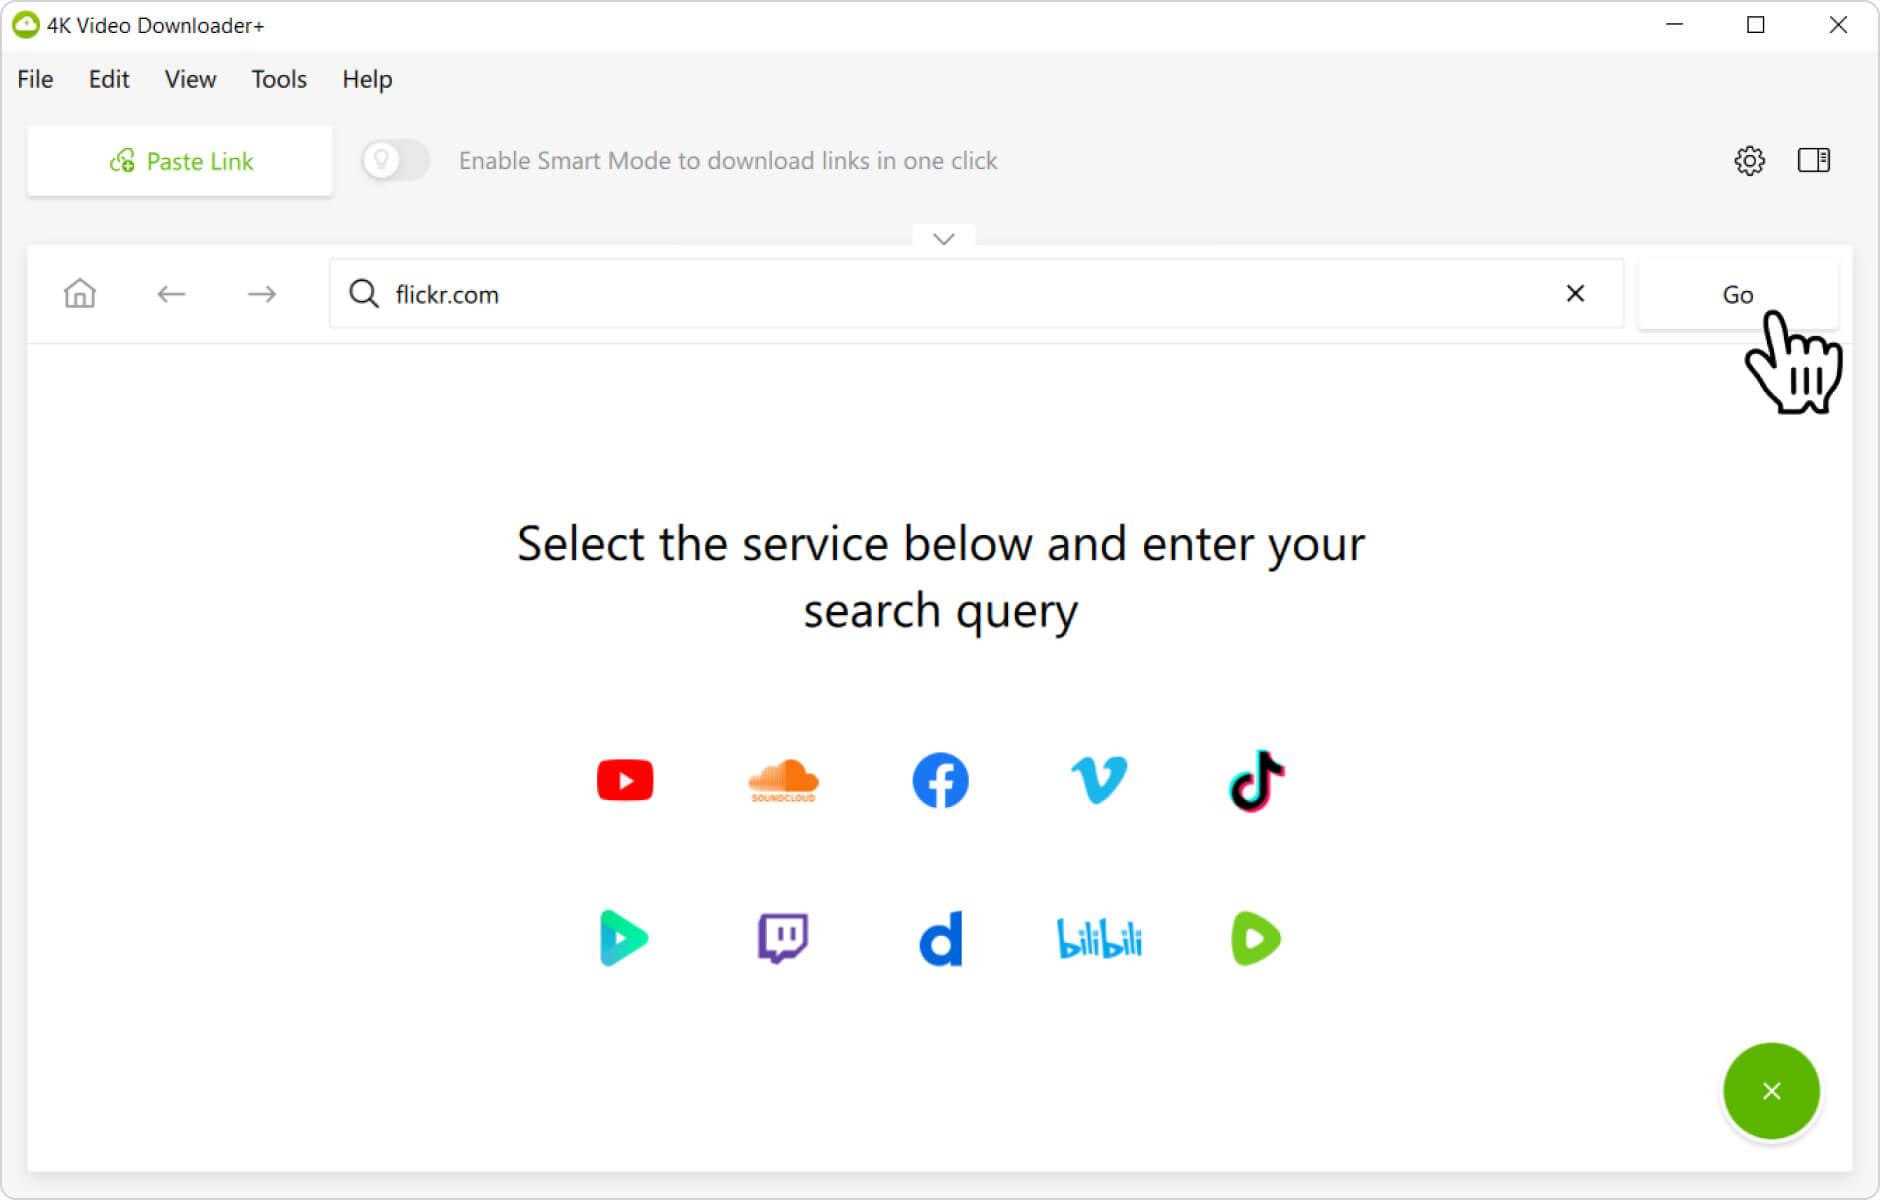
Task: Select the Bilibili service icon
Action: click(x=1099, y=938)
